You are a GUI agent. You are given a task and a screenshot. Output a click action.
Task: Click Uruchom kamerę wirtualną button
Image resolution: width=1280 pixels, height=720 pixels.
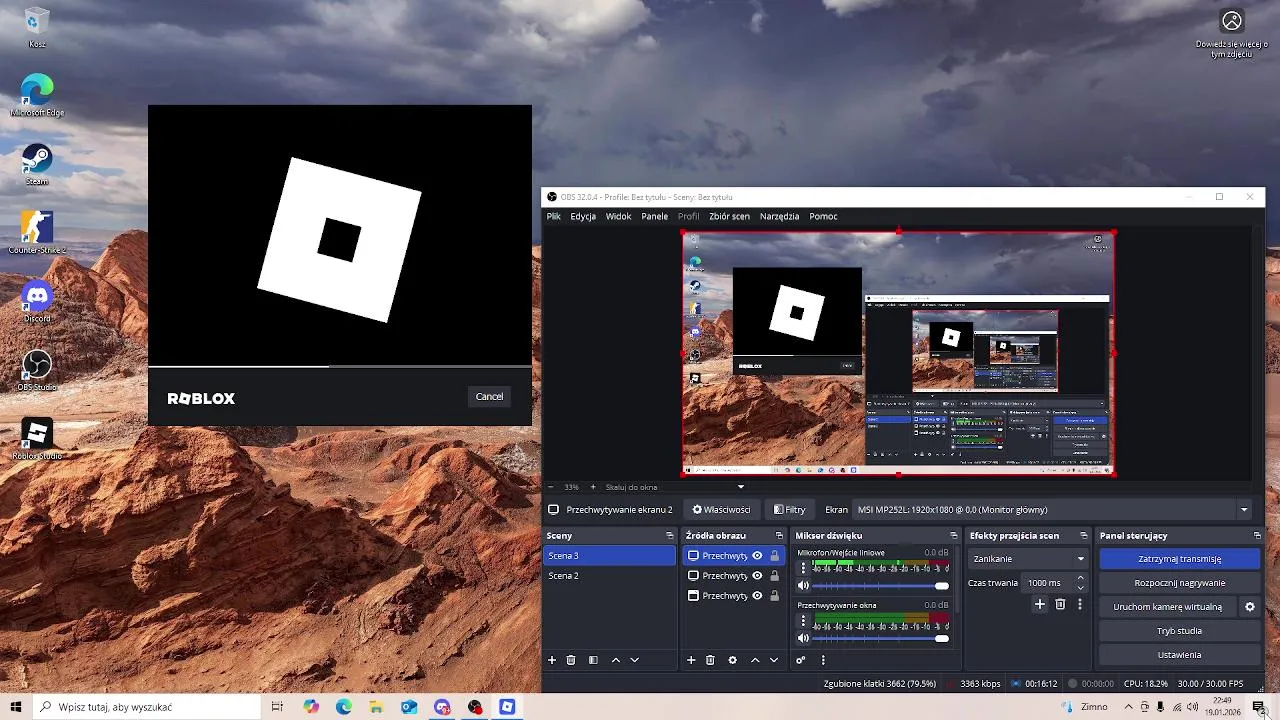tap(1167, 607)
